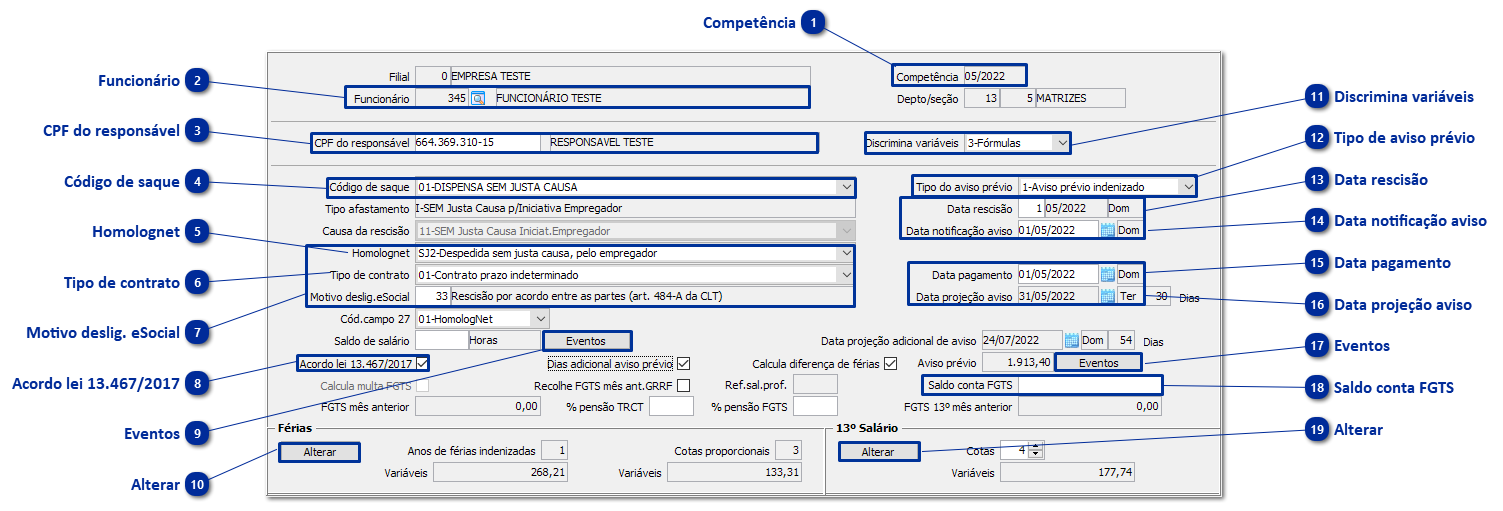Click the Data rescisão month/year field 05/2022

point(1074,208)
